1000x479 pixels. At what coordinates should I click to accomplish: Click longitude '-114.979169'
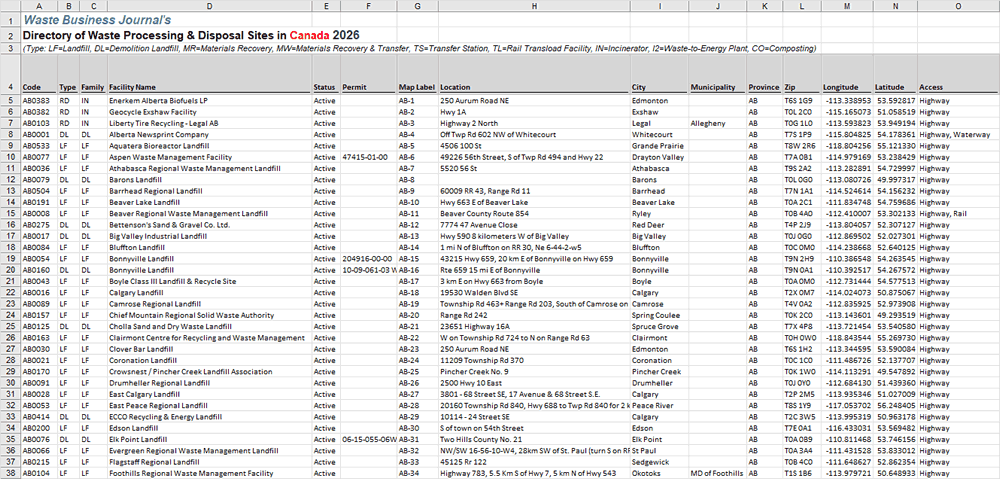847,157
